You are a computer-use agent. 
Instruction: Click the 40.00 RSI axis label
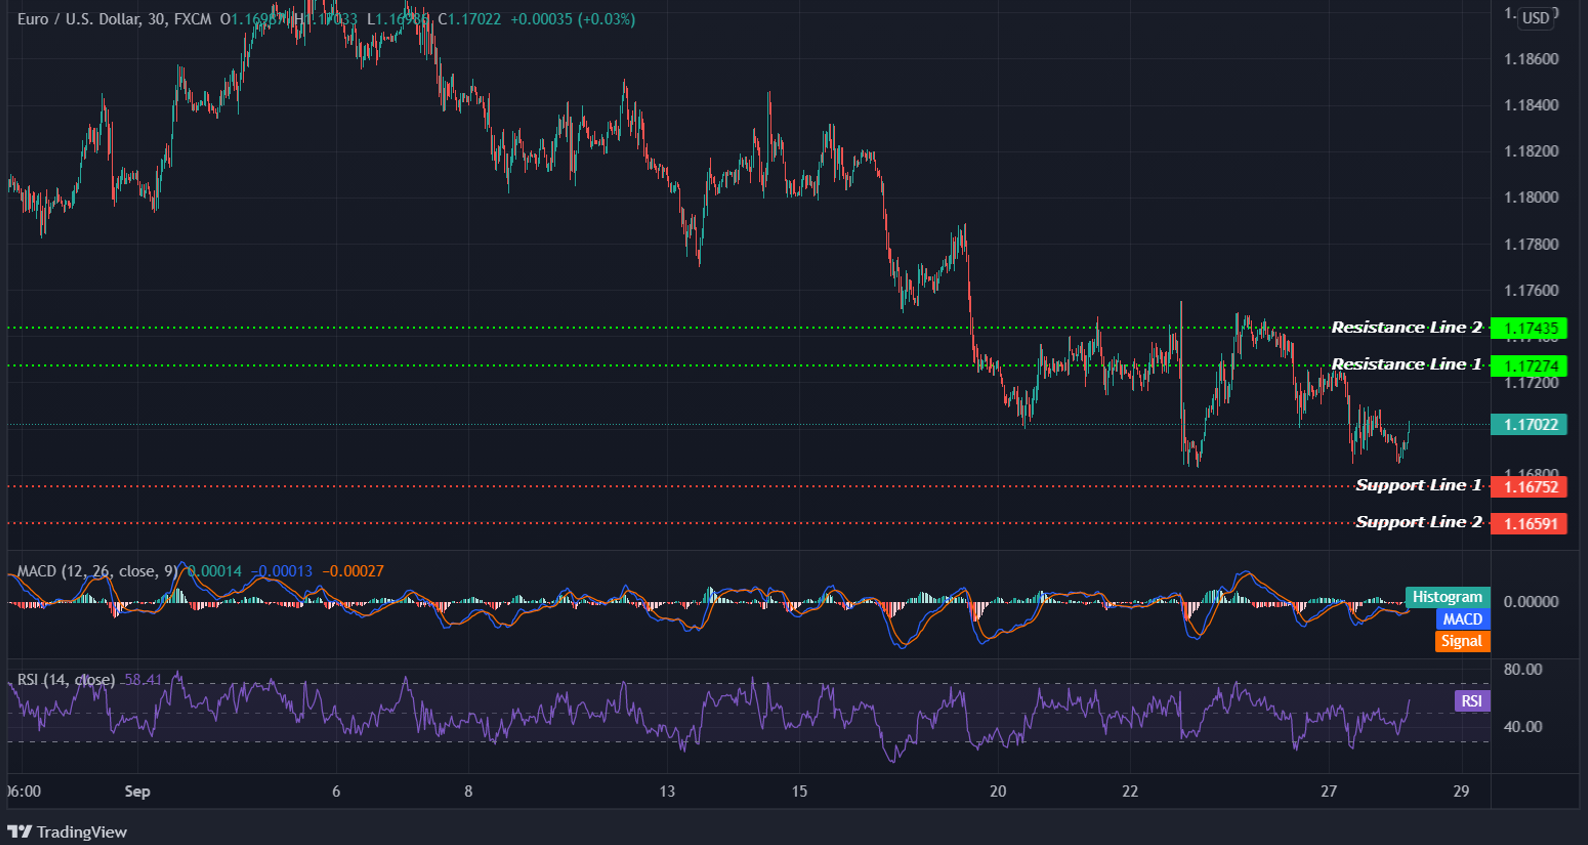coord(1523,727)
